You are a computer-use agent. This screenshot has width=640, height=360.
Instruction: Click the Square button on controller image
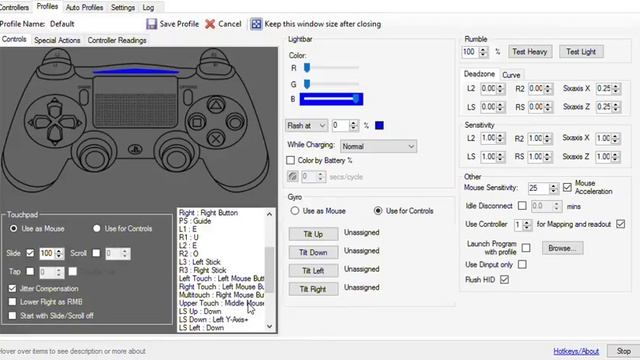tap(197, 122)
